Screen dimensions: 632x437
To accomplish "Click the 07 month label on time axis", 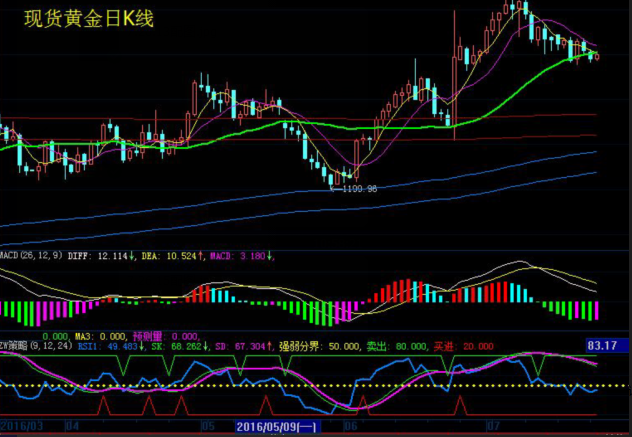I will [494, 427].
